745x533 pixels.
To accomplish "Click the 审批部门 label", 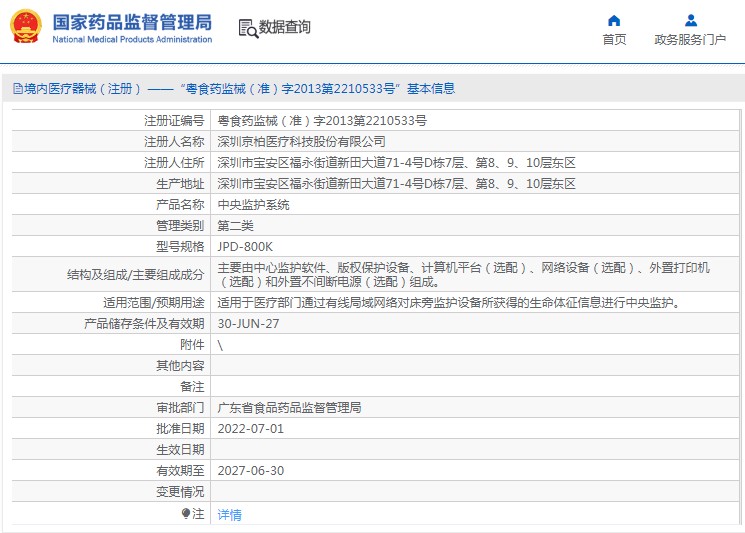I will [180, 408].
